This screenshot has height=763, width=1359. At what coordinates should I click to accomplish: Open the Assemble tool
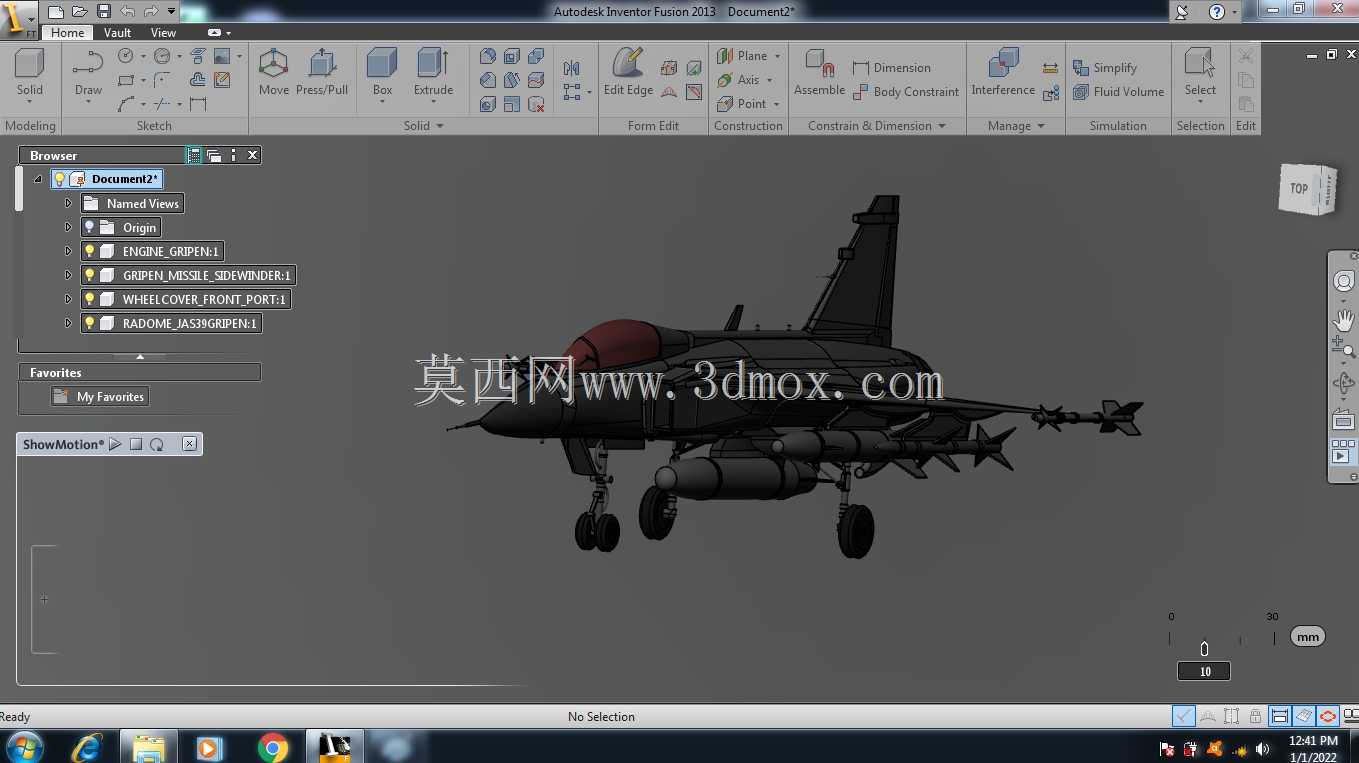pos(820,73)
